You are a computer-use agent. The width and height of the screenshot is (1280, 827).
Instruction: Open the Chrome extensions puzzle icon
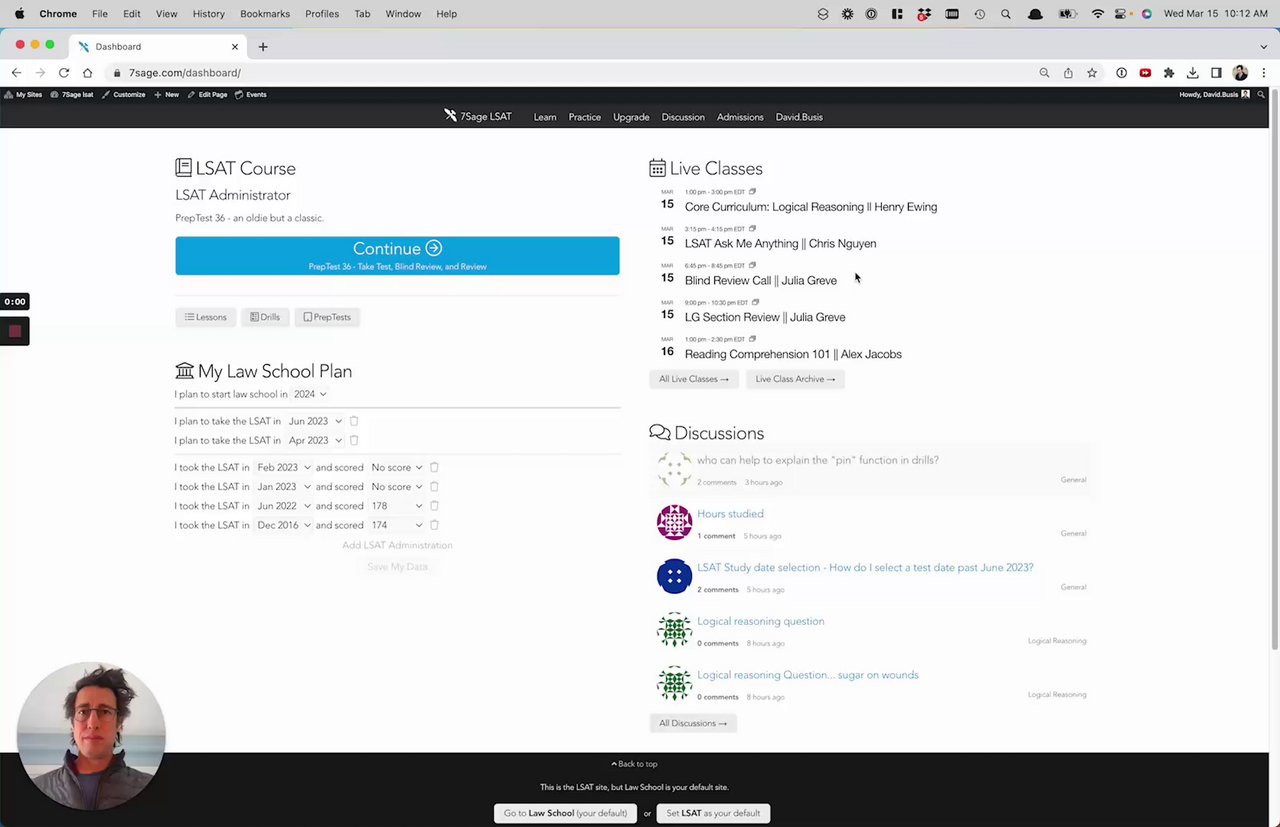1169,73
